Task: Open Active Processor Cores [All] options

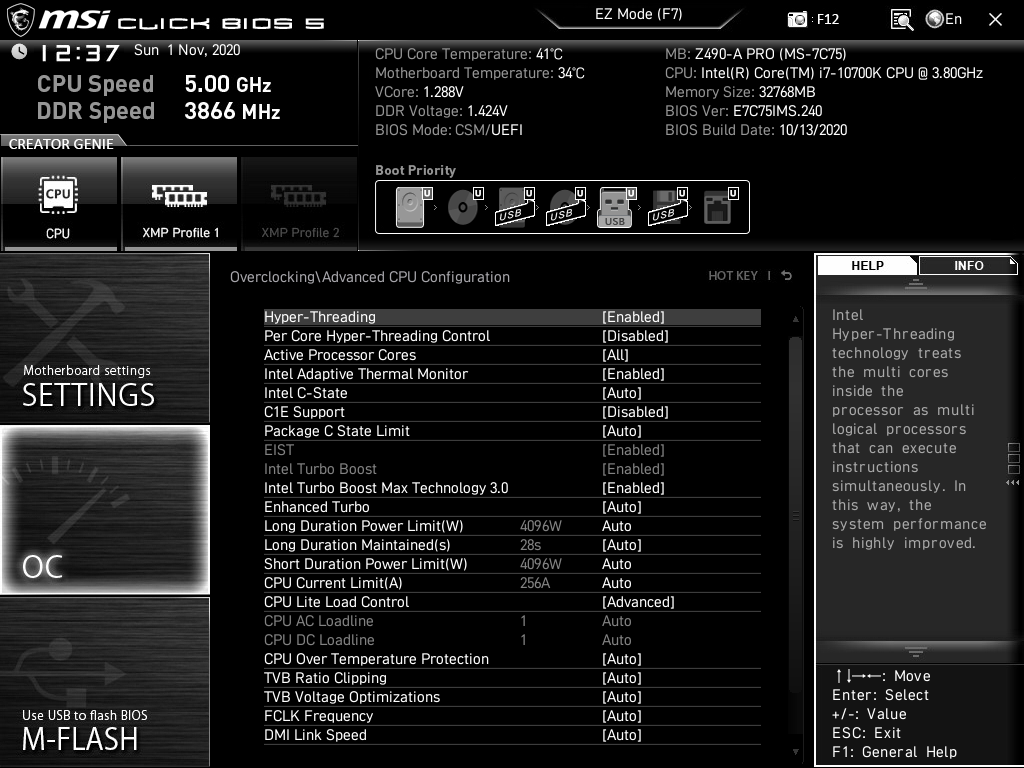Action: [x=512, y=355]
